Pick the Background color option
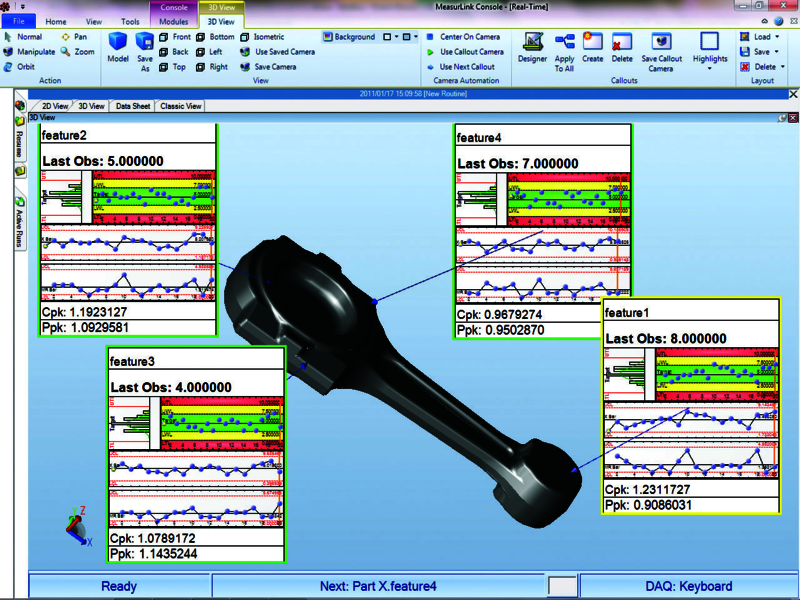This screenshot has width=800, height=600. [349, 37]
